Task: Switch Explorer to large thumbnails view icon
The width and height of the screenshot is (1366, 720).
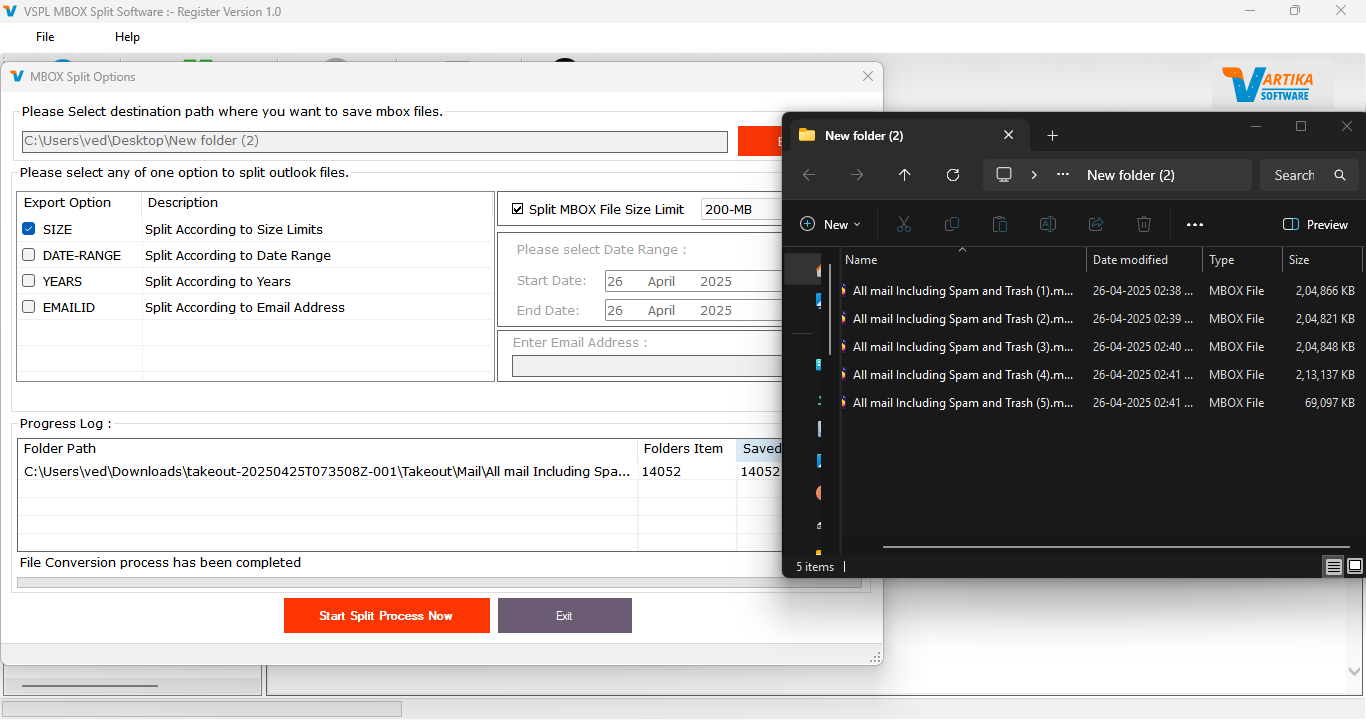Action: (1355, 567)
